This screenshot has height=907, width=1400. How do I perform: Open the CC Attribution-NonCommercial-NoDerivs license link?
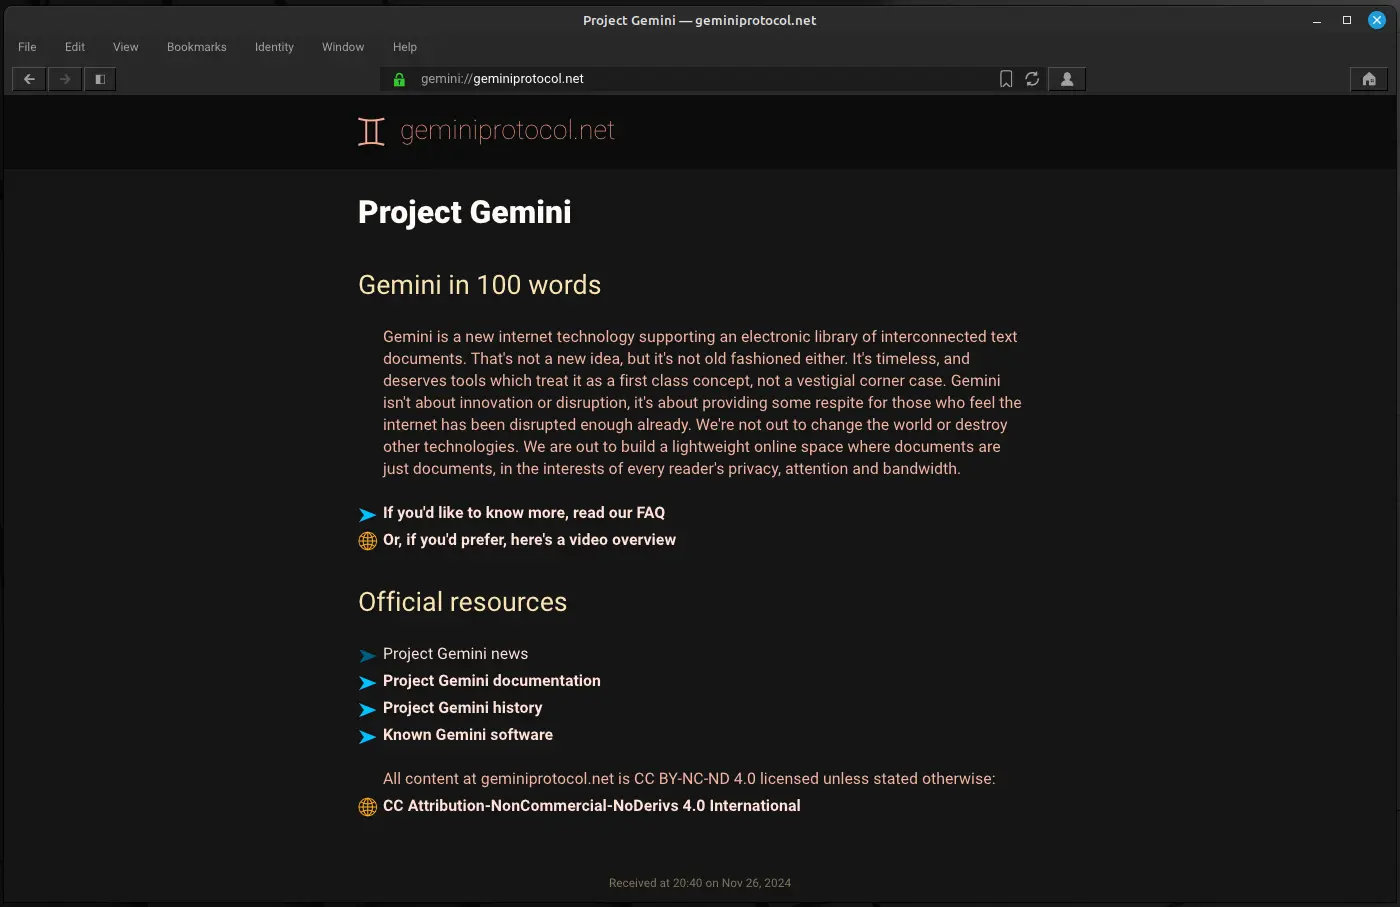pos(591,805)
